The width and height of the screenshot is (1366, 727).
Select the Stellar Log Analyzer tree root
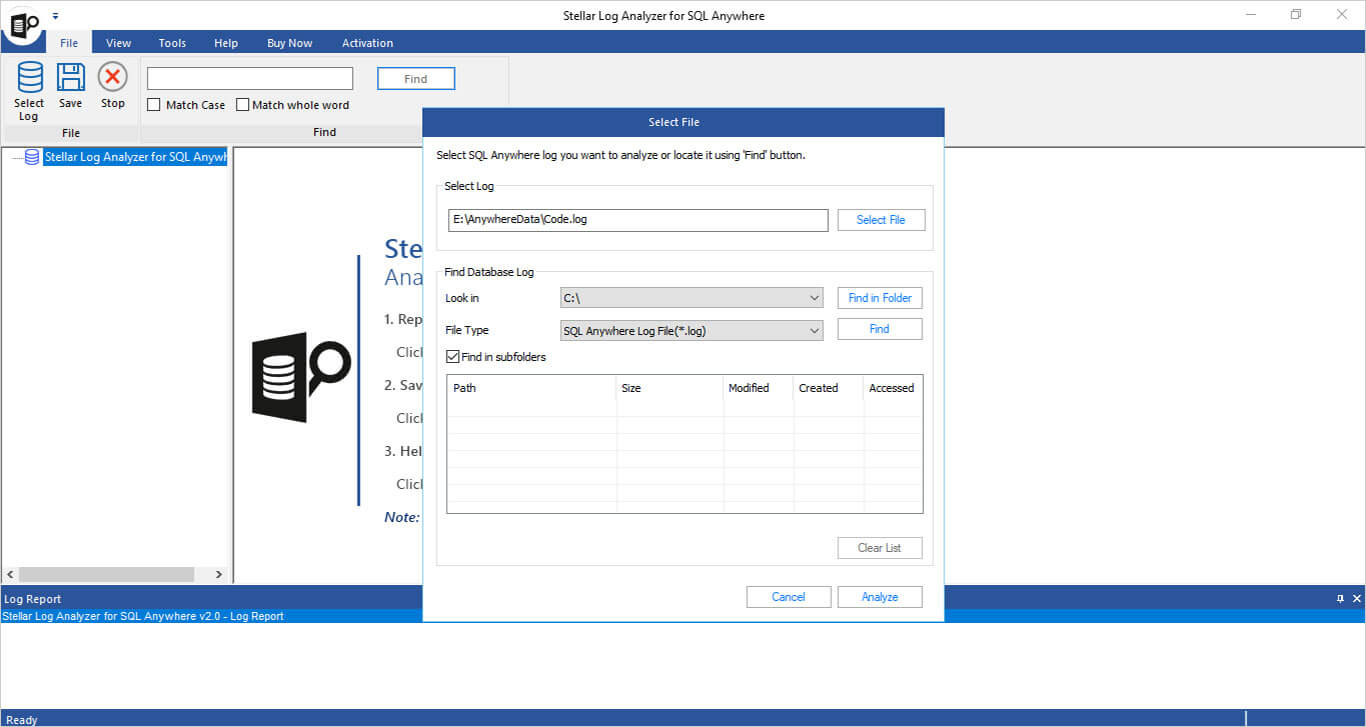[x=135, y=157]
